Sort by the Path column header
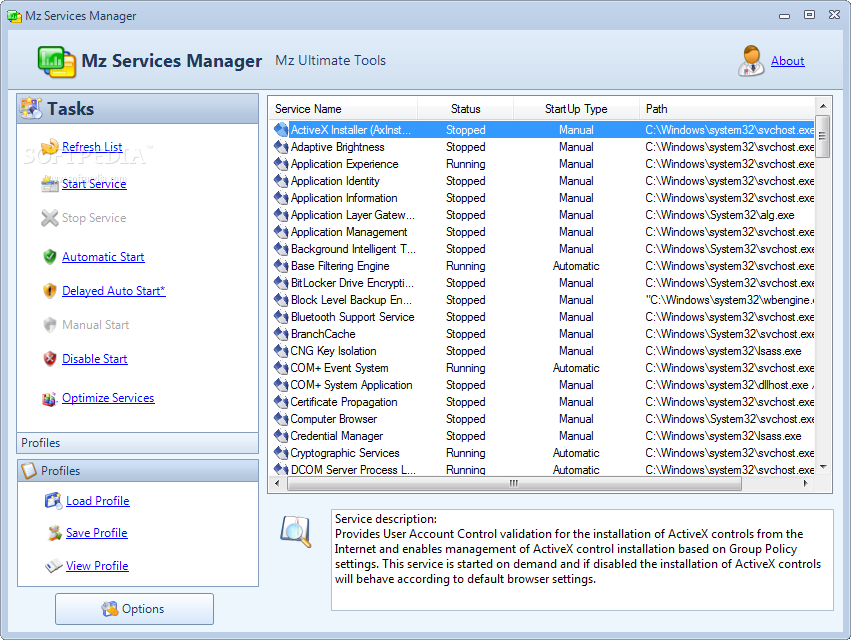851x640 pixels. [727, 109]
